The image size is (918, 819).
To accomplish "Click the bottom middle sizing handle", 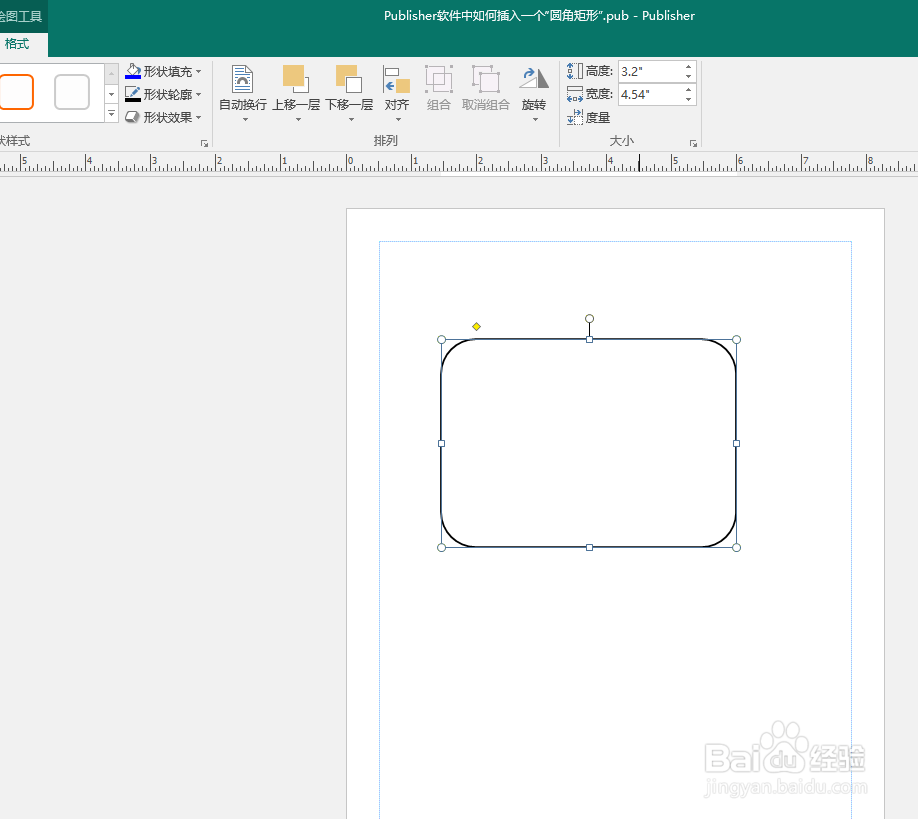I will click(x=590, y=547).
